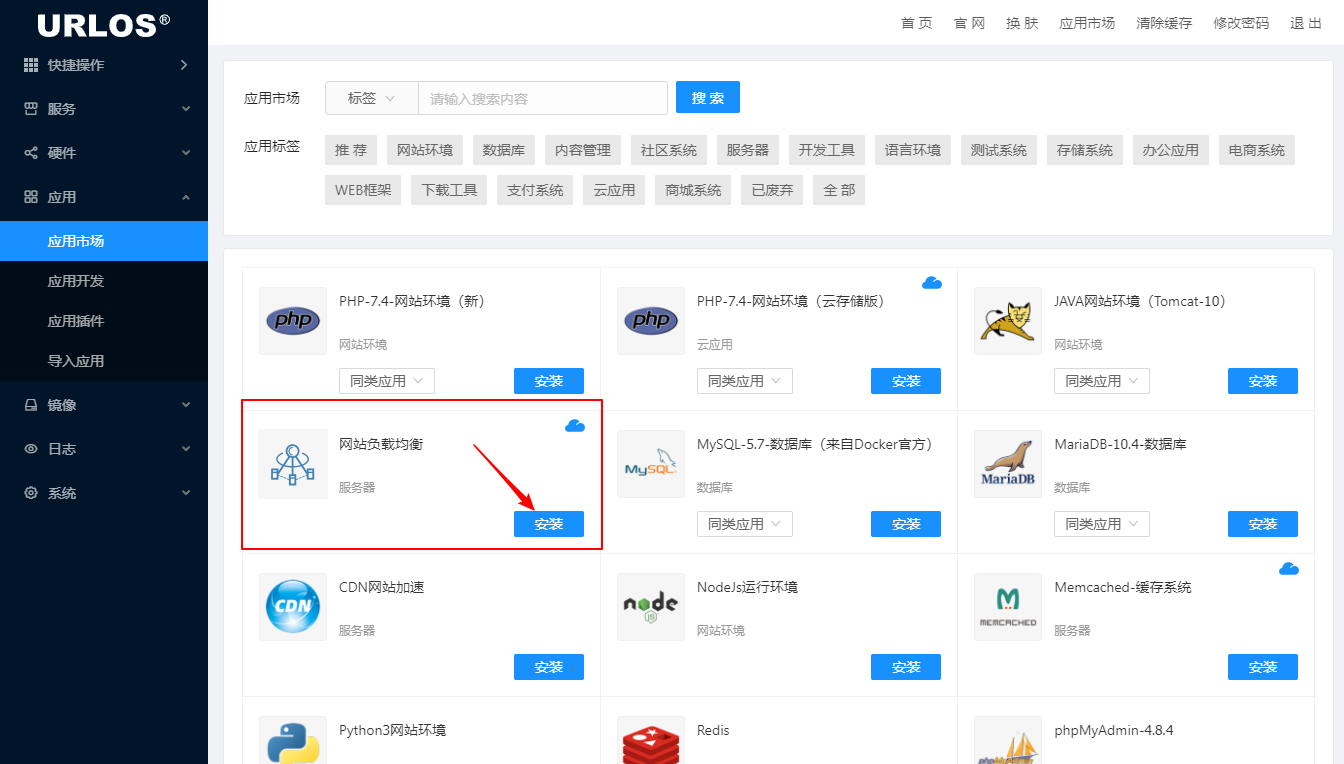Click the 搜索 button
Image resolution: width=1344 pixels, height=764 pixels.
(708, 97)
